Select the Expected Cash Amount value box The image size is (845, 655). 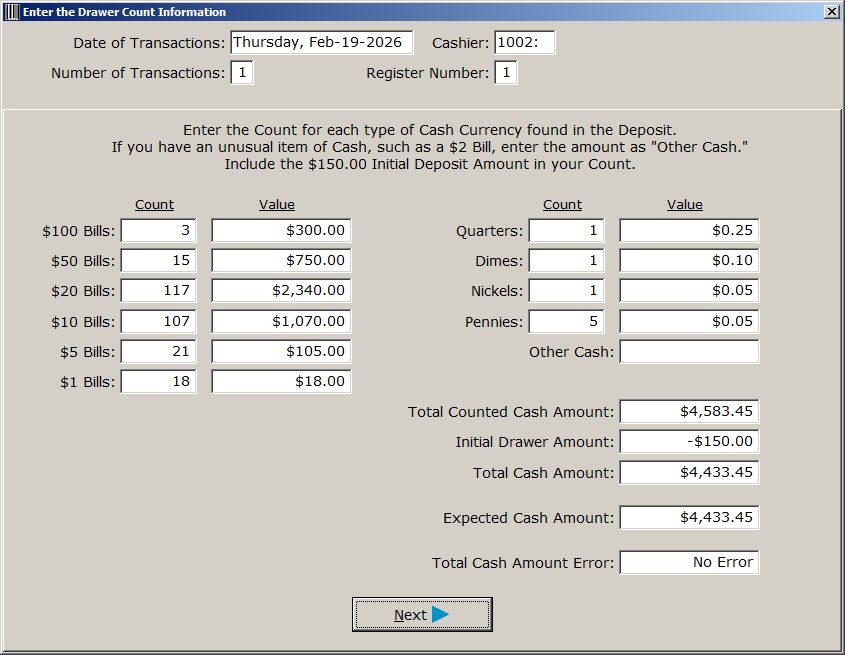click(689, 518)
